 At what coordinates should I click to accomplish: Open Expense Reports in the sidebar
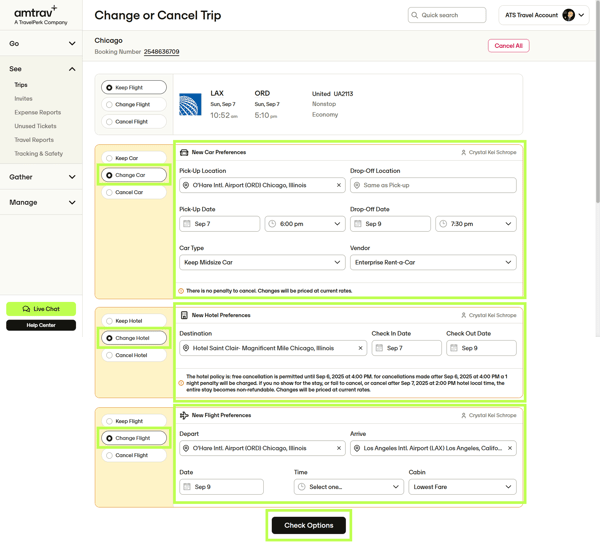point(37,113)
